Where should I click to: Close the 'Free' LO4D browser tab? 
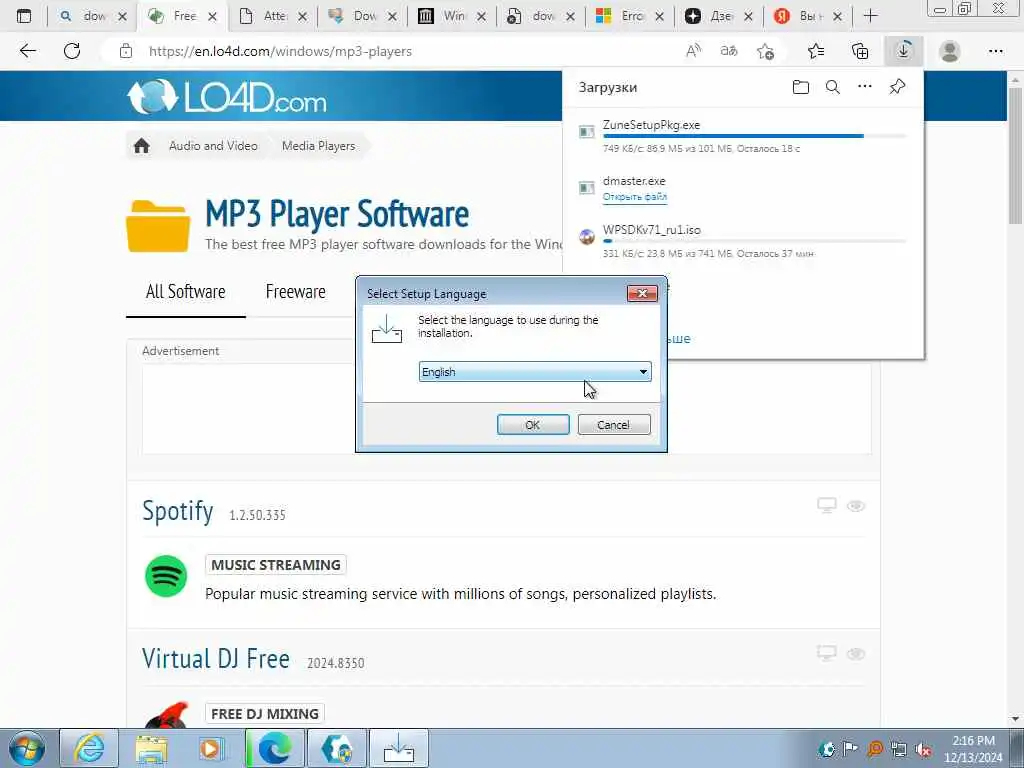212,16
